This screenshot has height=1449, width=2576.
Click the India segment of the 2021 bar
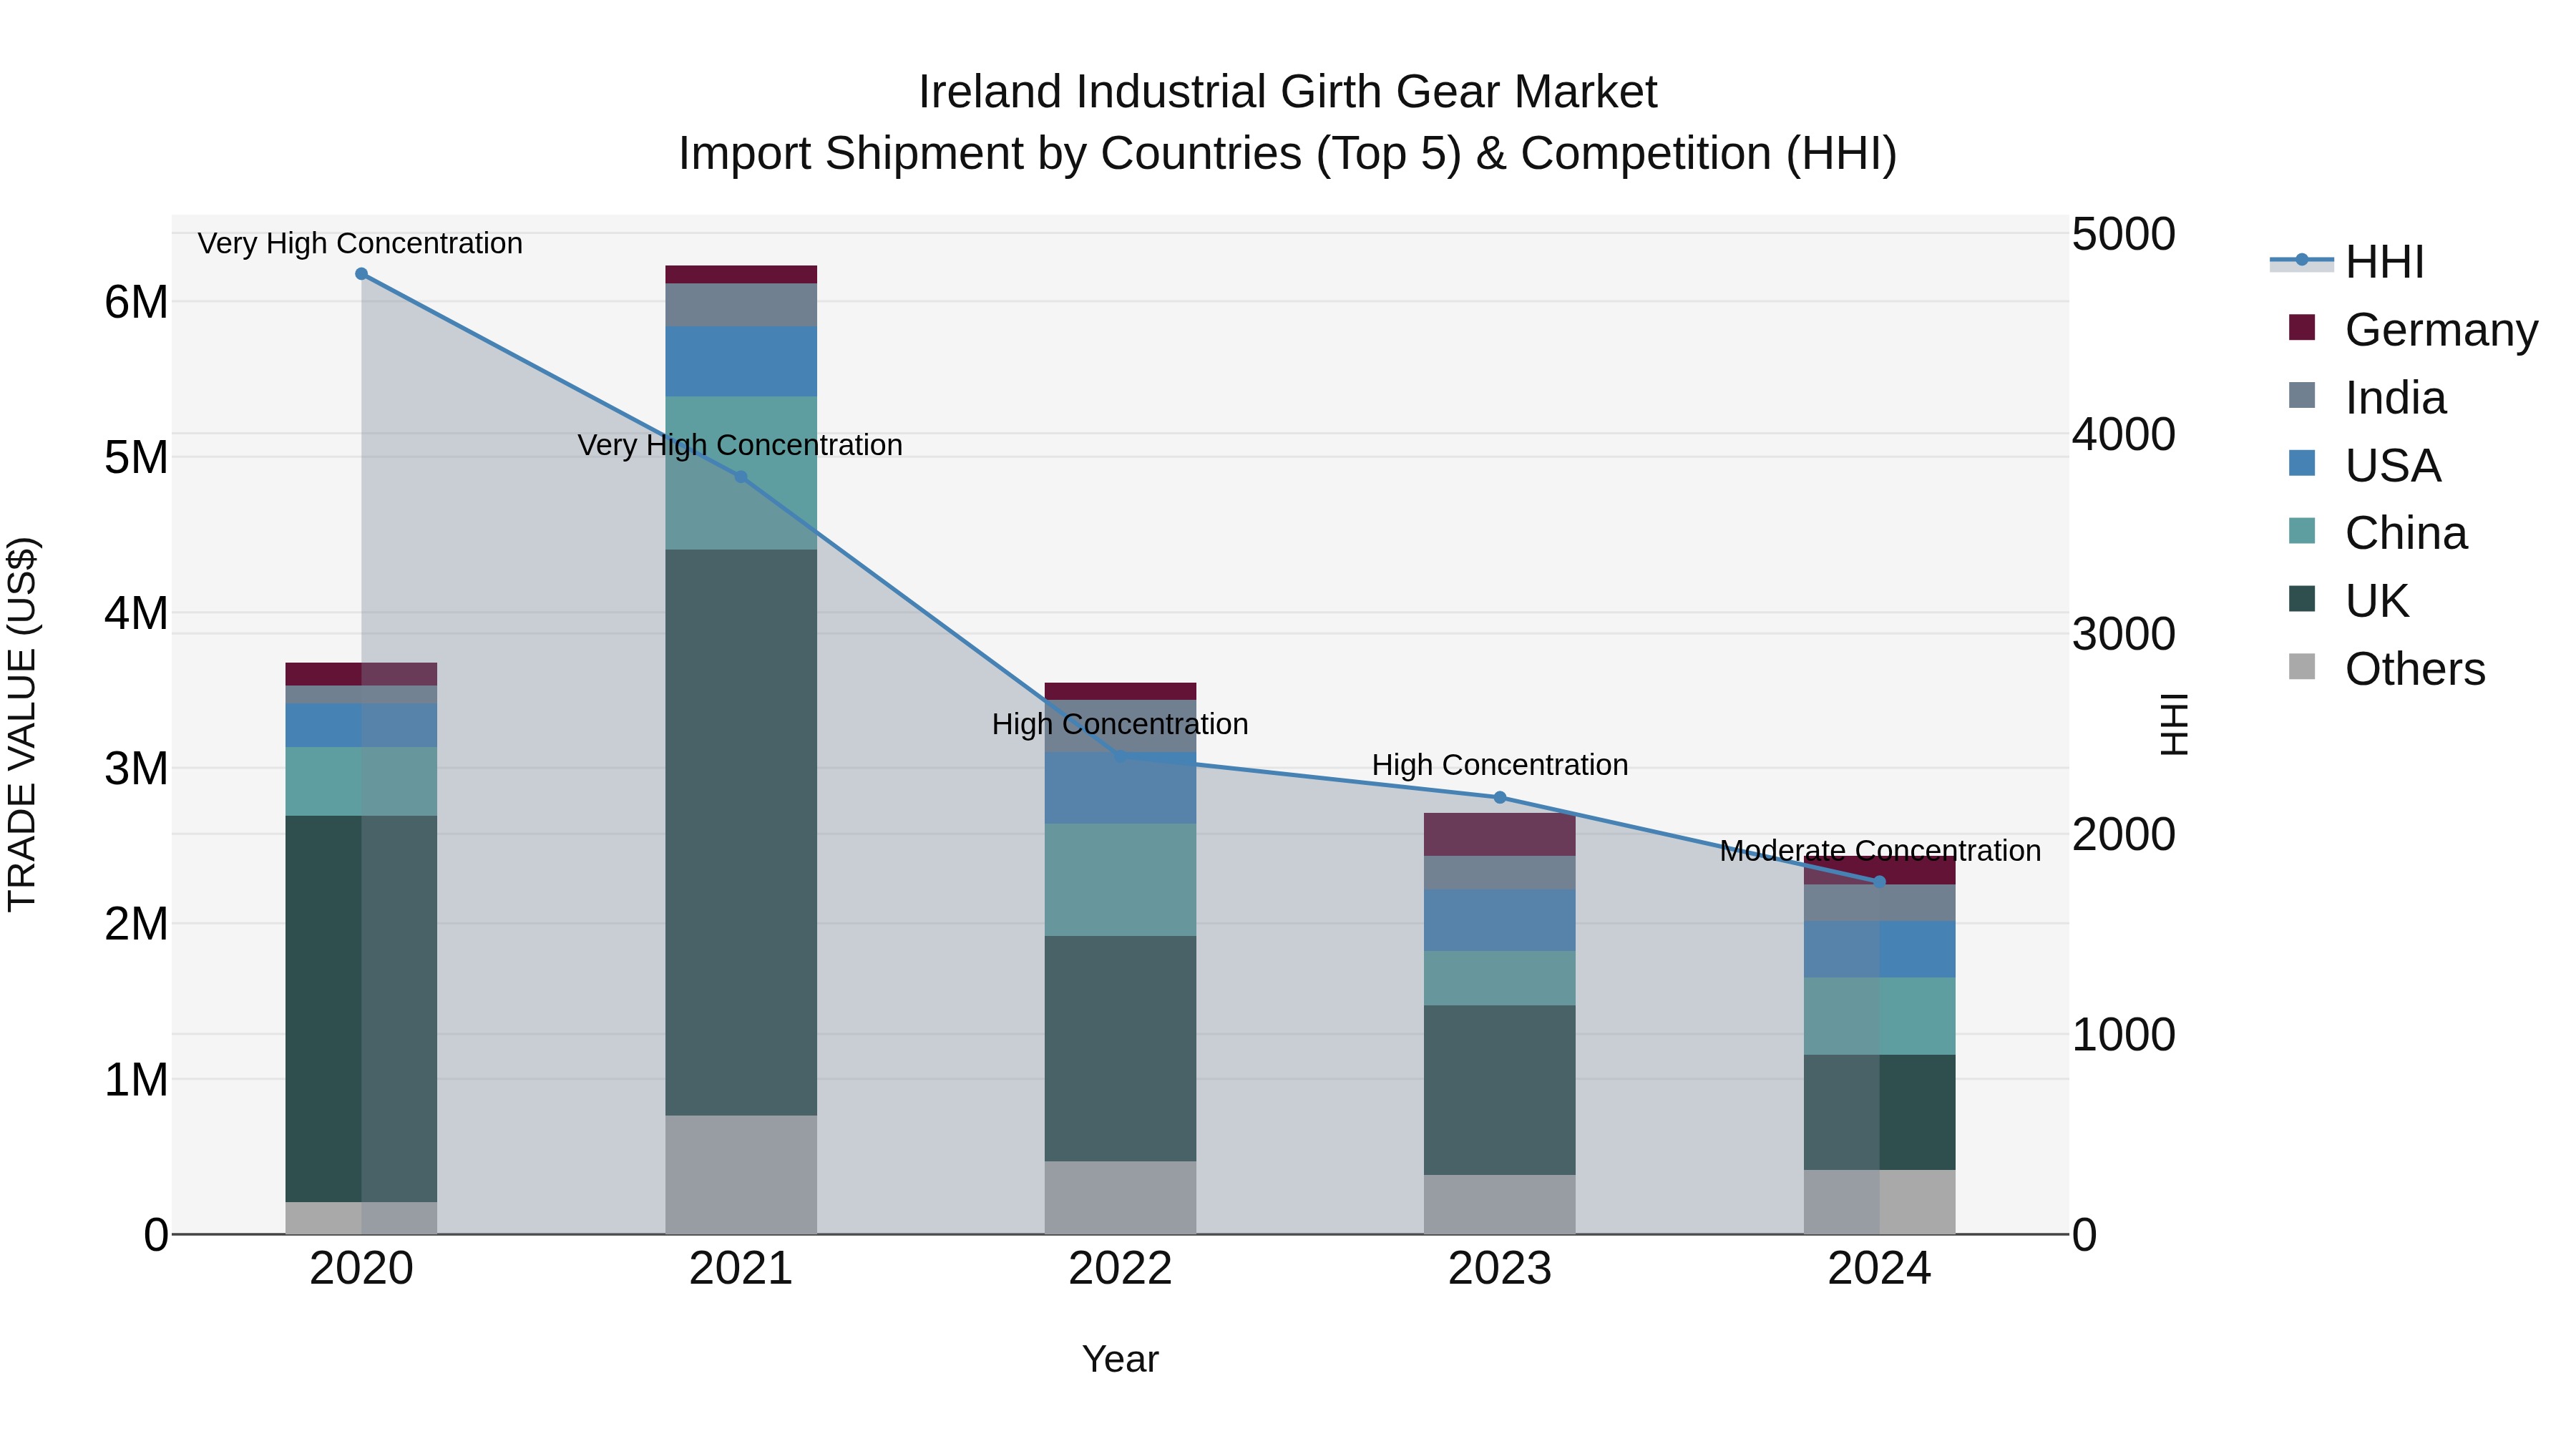tap(741, 305)
